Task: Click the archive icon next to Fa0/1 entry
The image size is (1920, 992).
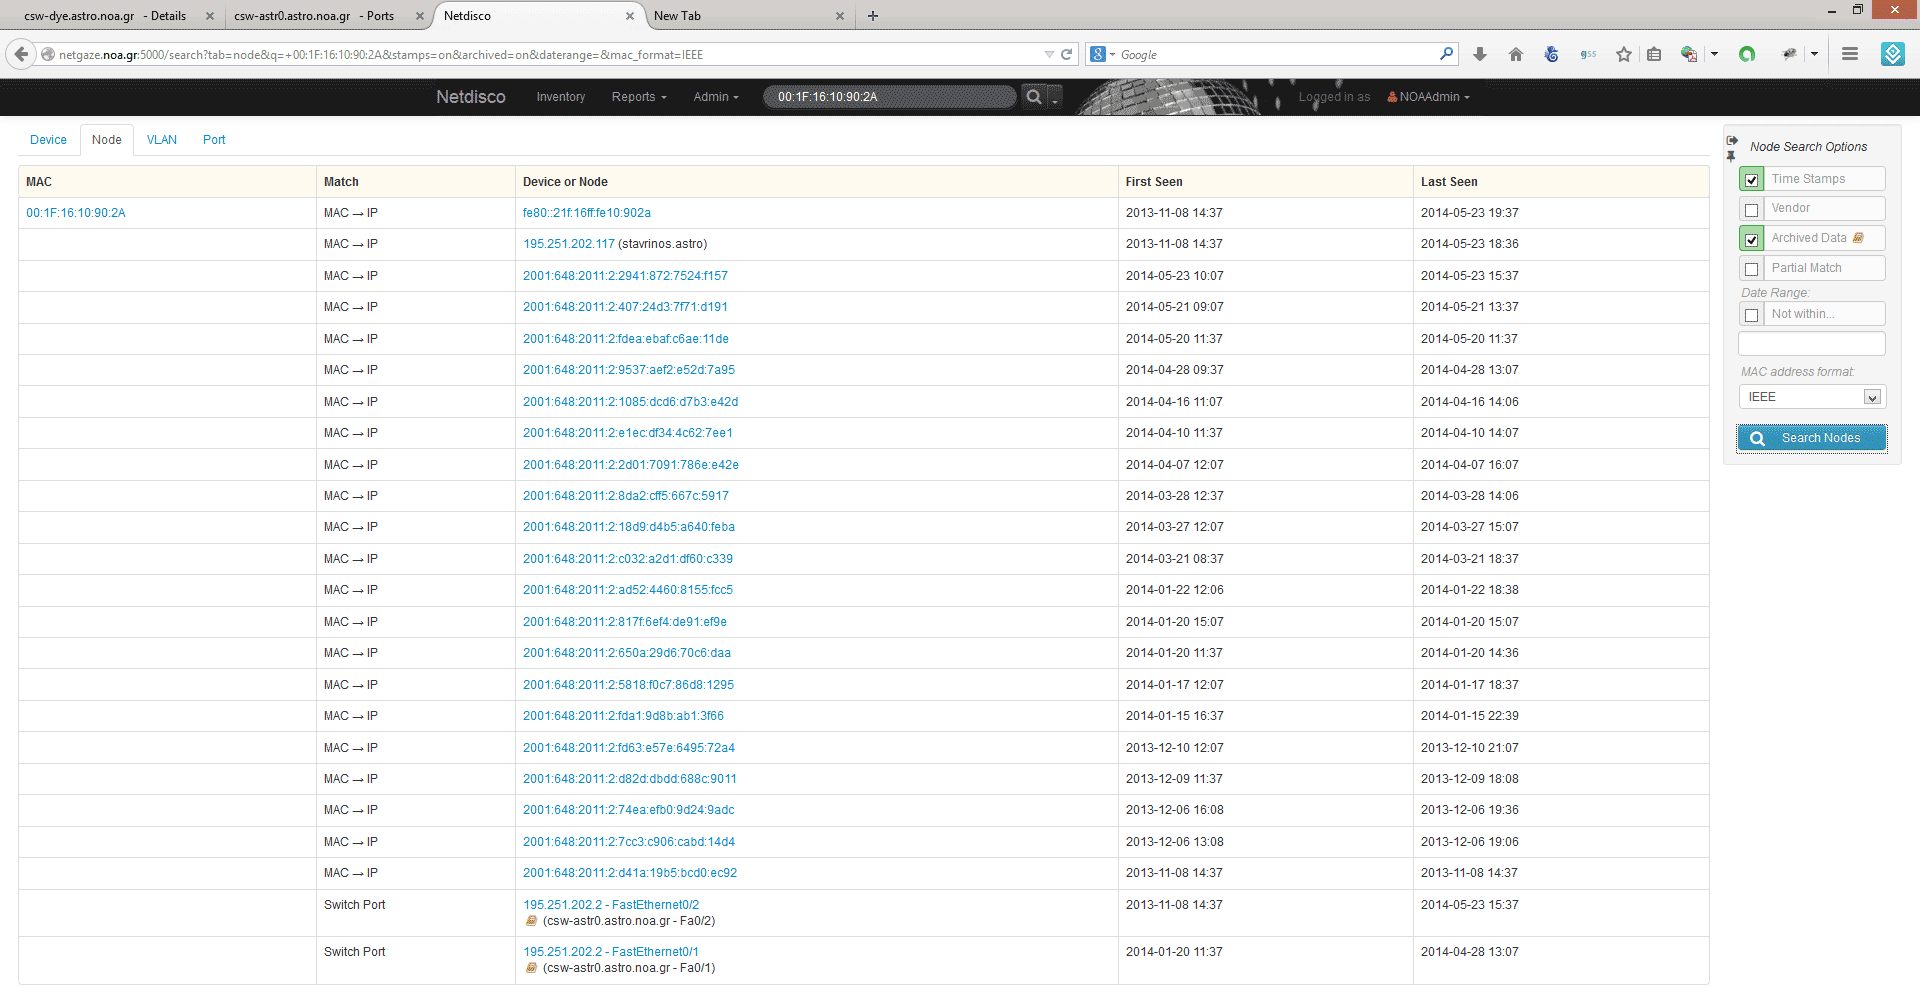Action: pyautogui.click(x=531, y=968)
